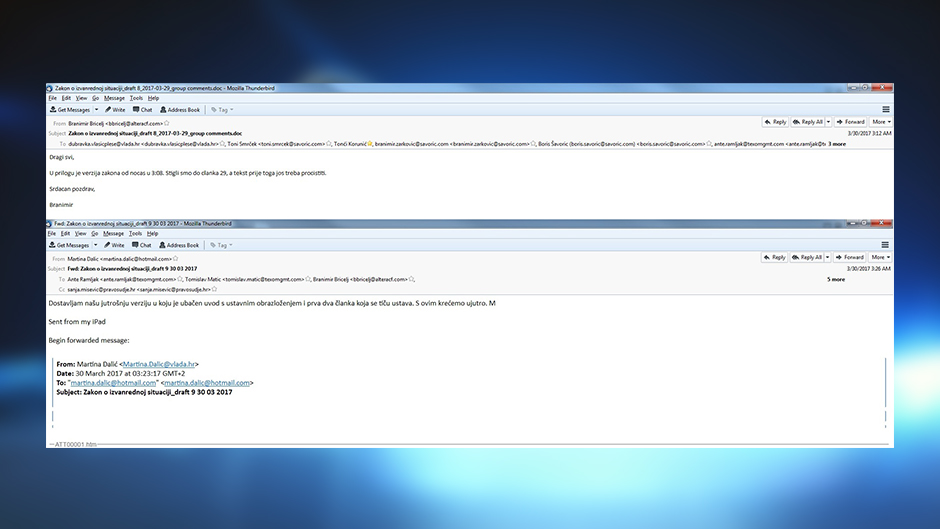The width and height of the screenshot is (940, 529).
Task: Open Chat in the Martina Dalic email window
Action: point(142,245)
